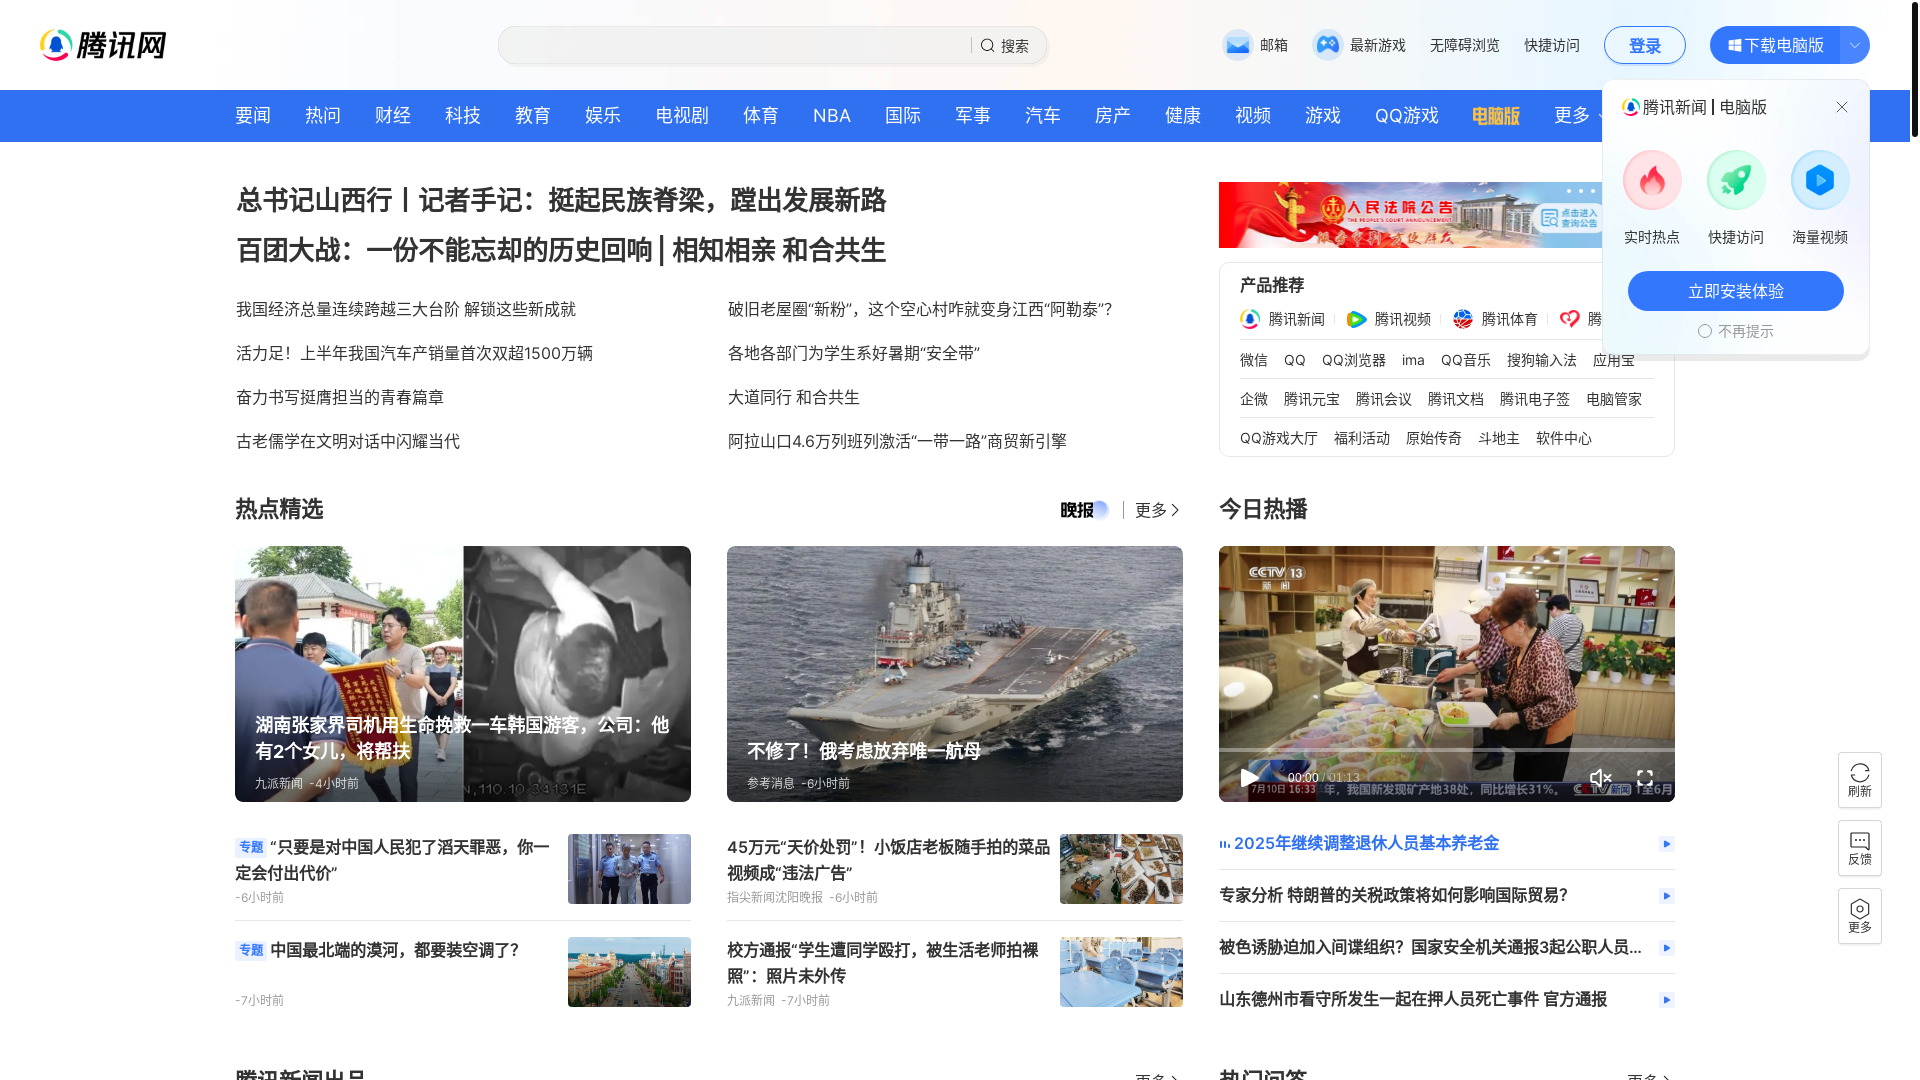Open 校方通报学生遭同学殴打 article
This screenshot has height=1080, width=1920.
pos(883,963)
